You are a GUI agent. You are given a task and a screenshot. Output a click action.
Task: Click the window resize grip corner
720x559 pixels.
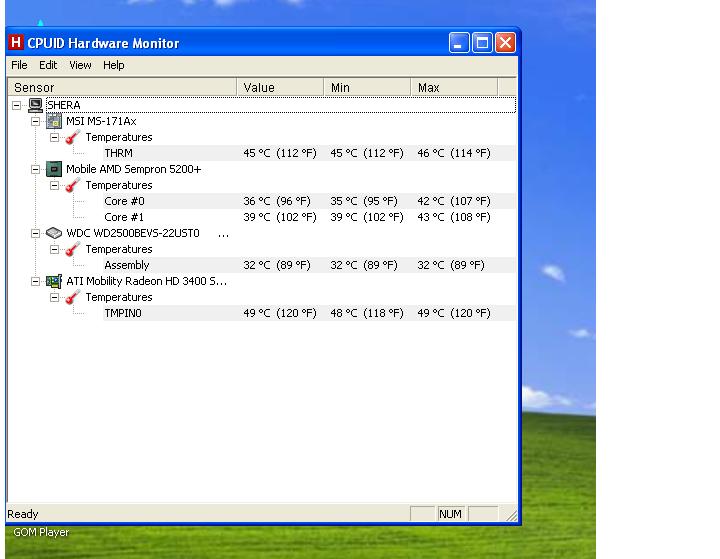tap(511, 515)
